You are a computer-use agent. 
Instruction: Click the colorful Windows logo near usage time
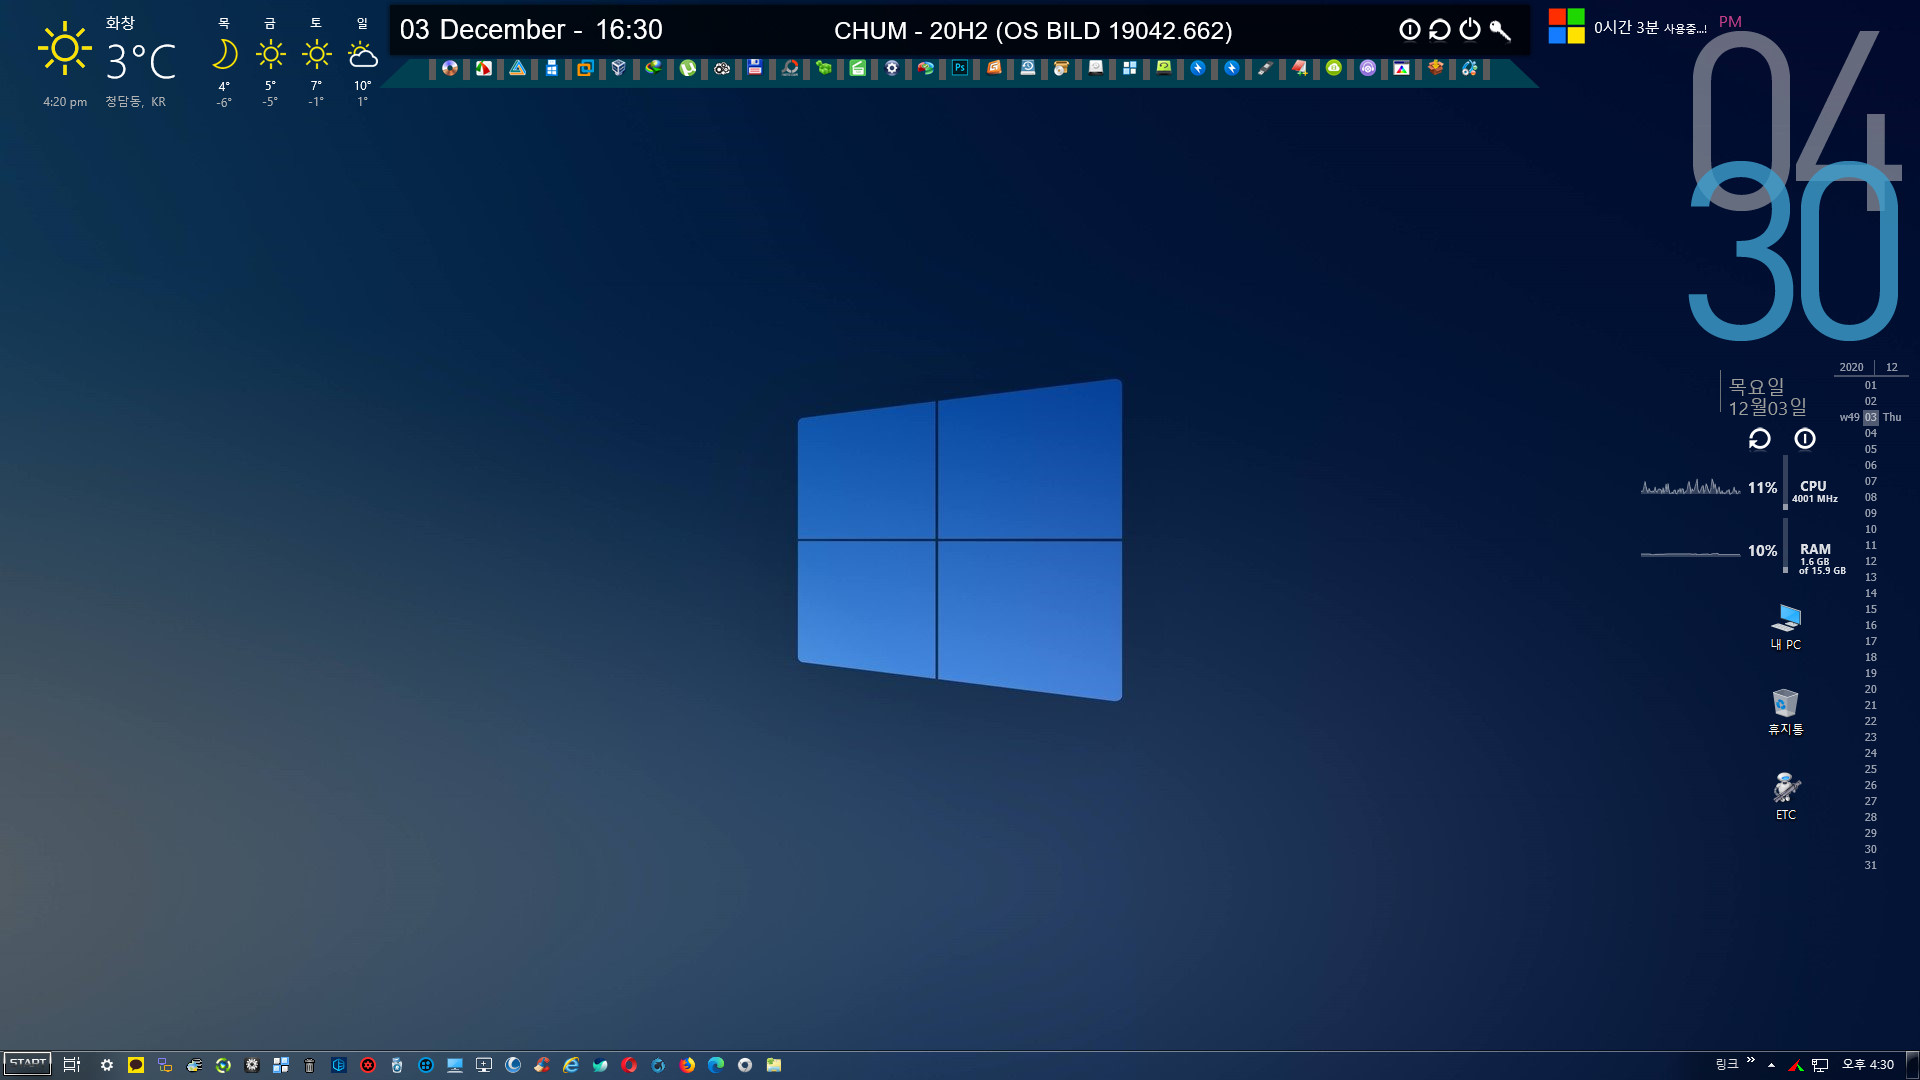(x=1567, y=26)
